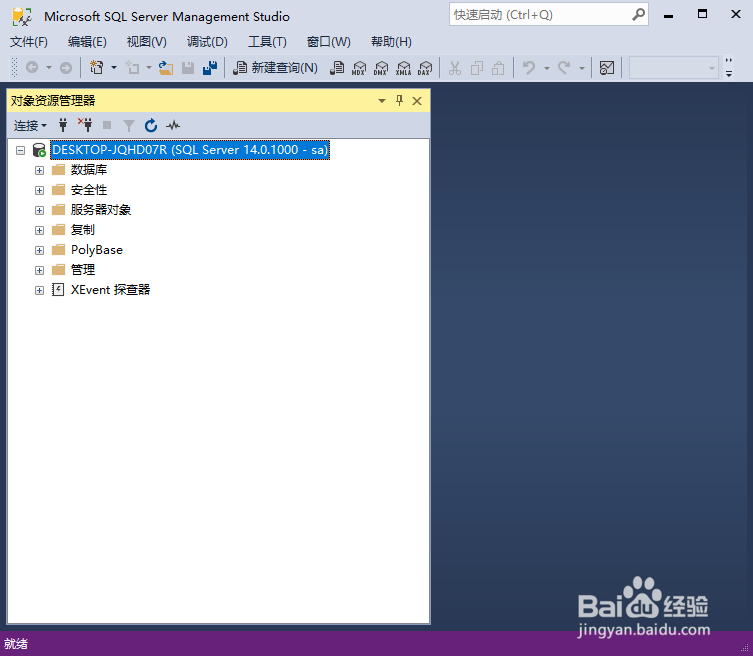Click the 新建查询(N) button
This screenshot has width=753, height=656.
276,68
